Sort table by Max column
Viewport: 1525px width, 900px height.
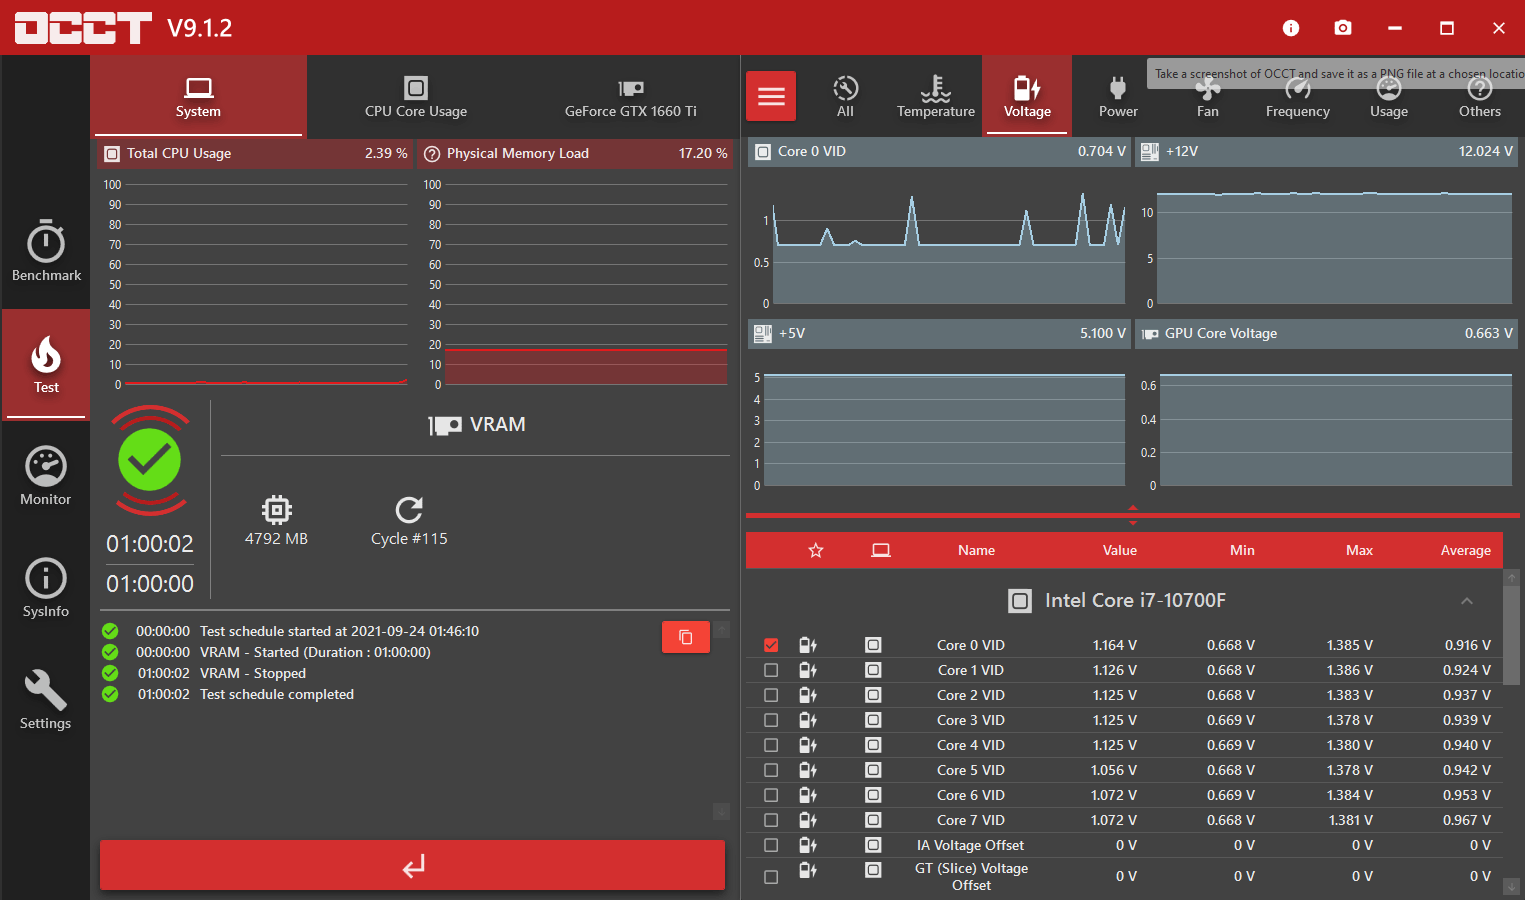click(x=1360, y=550)
